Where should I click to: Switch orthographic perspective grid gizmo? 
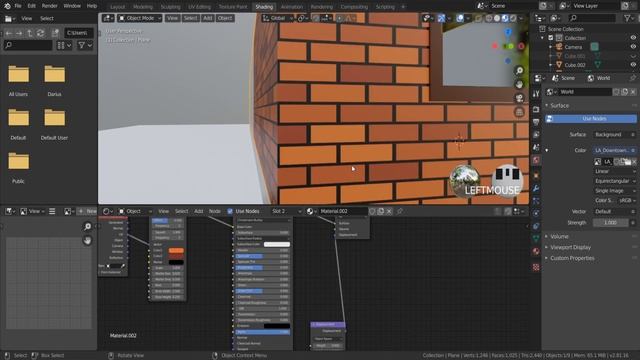[x=519, y=112]
